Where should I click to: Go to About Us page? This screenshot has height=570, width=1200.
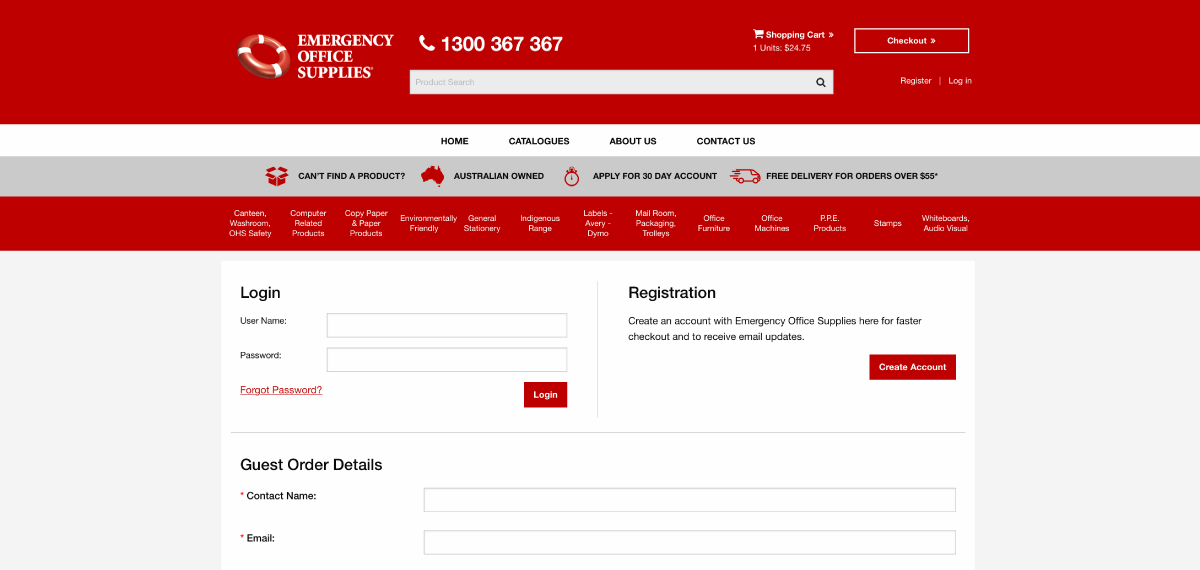[633, 141]
